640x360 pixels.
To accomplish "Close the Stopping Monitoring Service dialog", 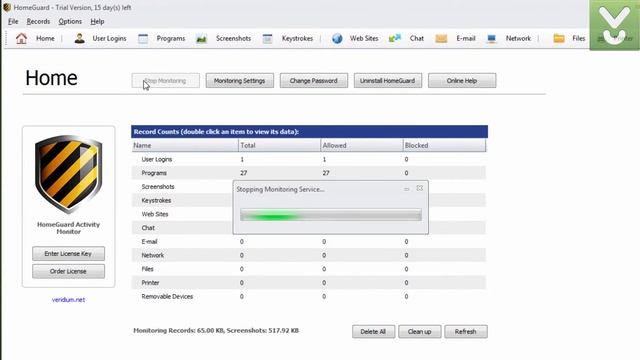I will pos(420,189).
